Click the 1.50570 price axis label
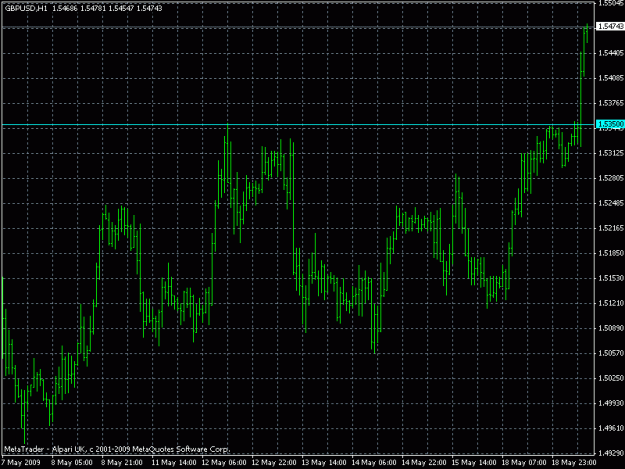This screenshot has width=625, height=469. tap(611, 353)
